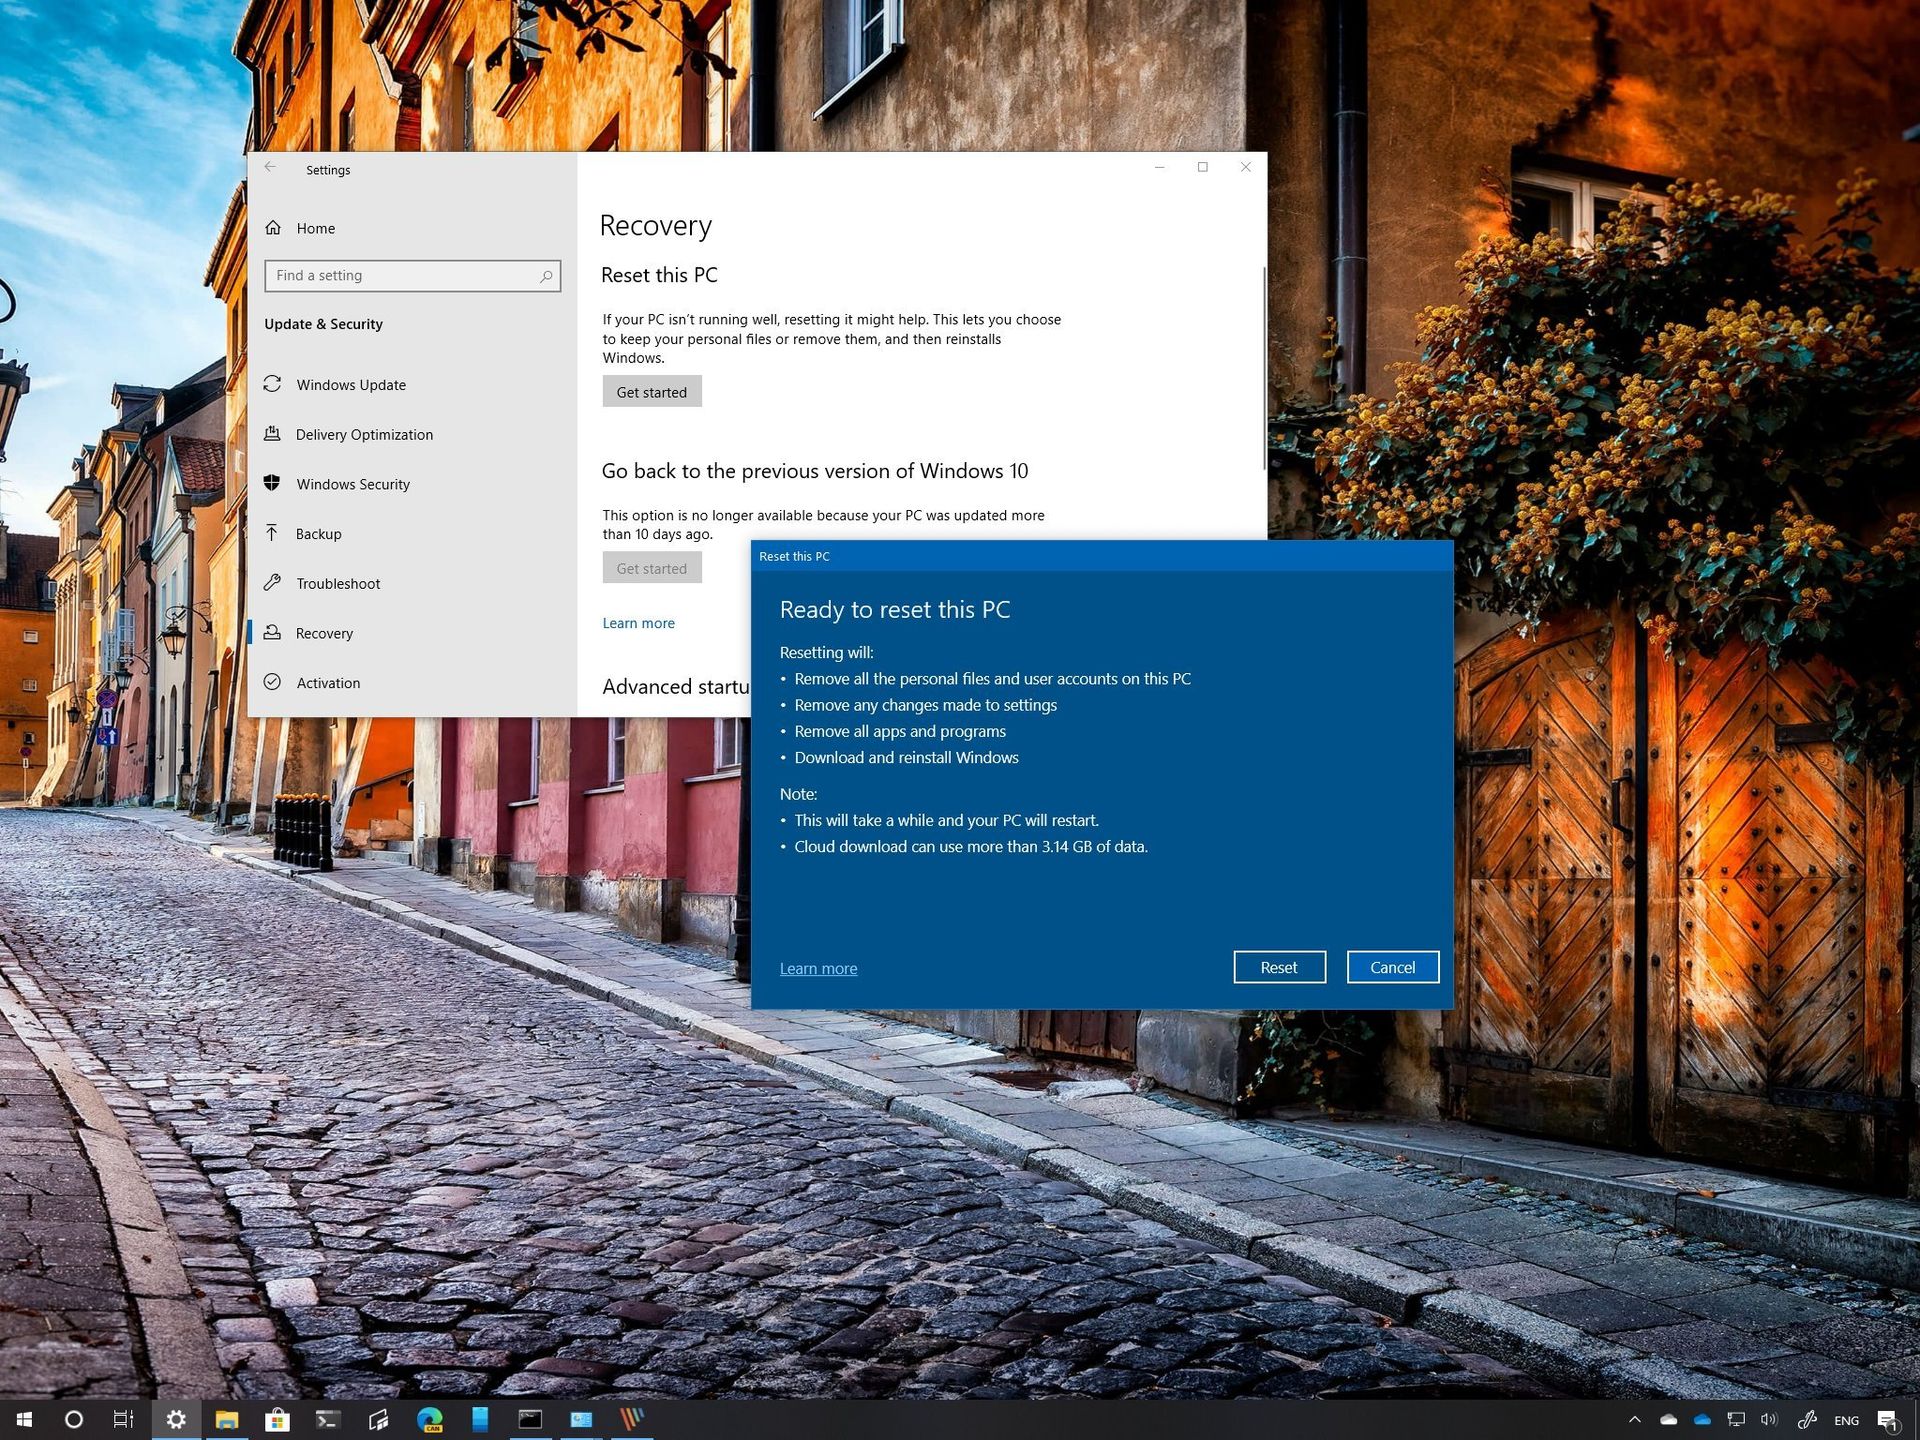Launch Microsoft Edge Canary from taskbar
The width and height of the screenshot is (1920, 1440).
430,1419
